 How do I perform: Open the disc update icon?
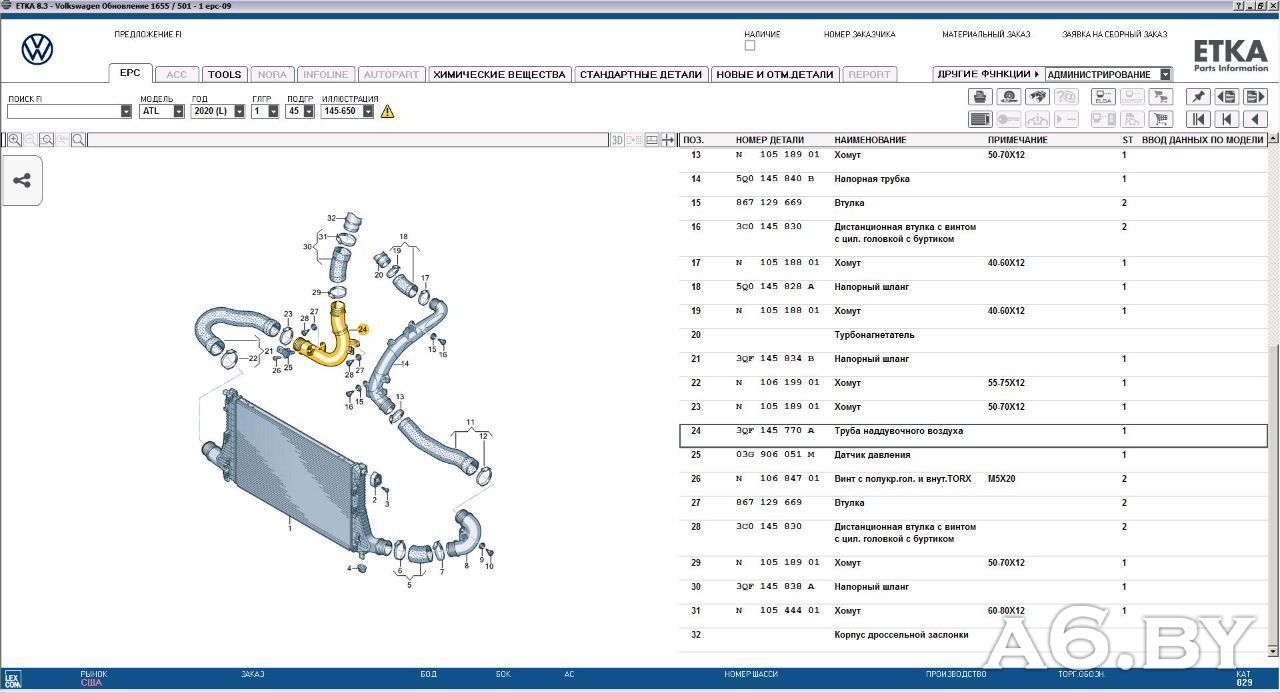tap(1009, 97)
